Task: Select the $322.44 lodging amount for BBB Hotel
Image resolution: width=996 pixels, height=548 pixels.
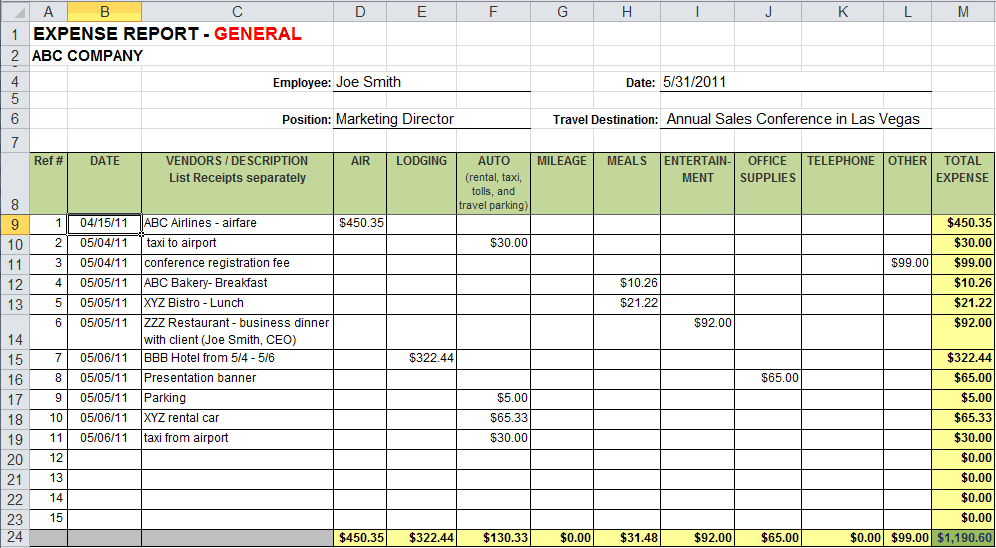Action: [x=421, y=358]
